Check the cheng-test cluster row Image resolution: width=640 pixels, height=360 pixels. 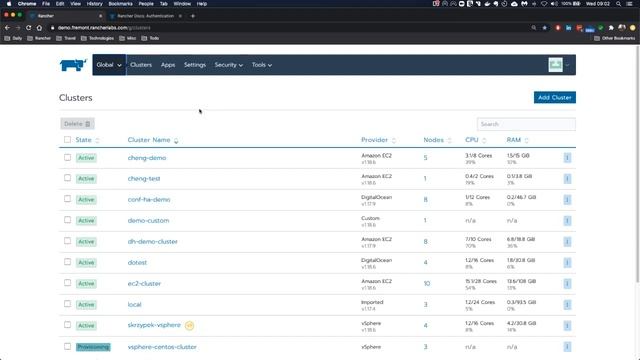tap(67, 178)
